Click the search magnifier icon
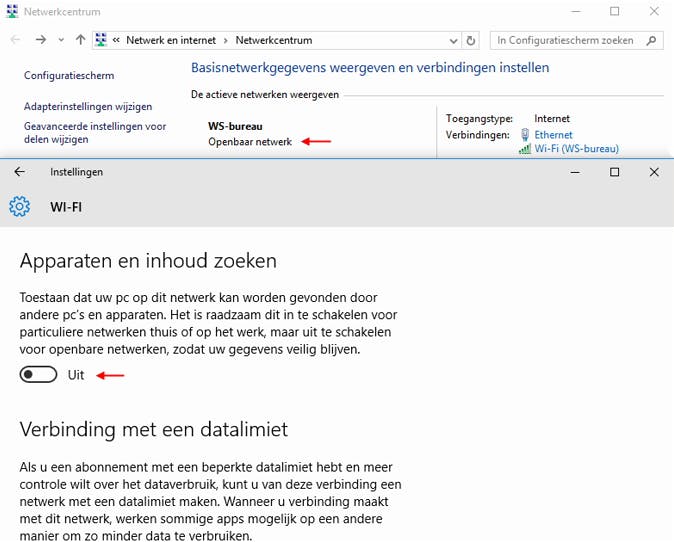This screenshot has width=674, height=542. tap(651, 40)
